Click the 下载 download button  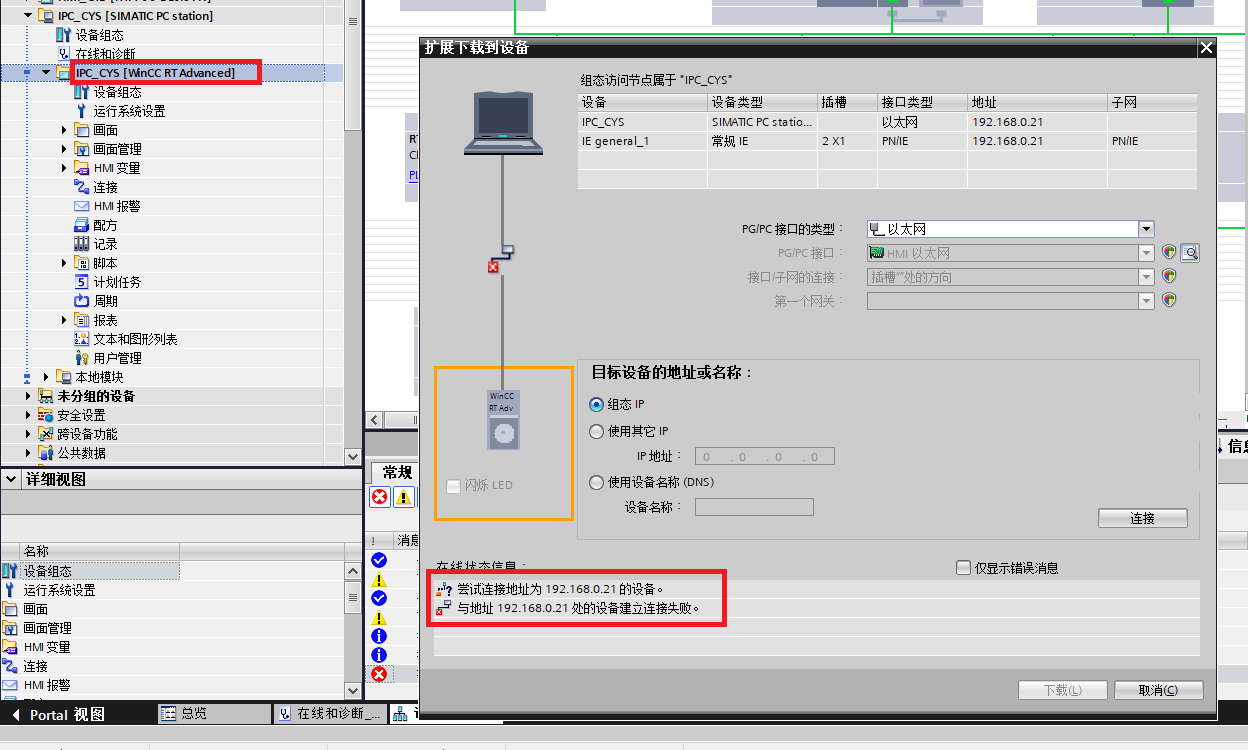pos(1062,690)
